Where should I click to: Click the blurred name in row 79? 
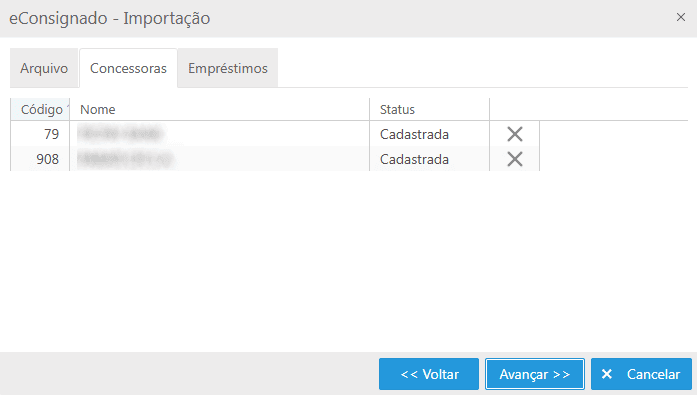(x=120, y=133)
